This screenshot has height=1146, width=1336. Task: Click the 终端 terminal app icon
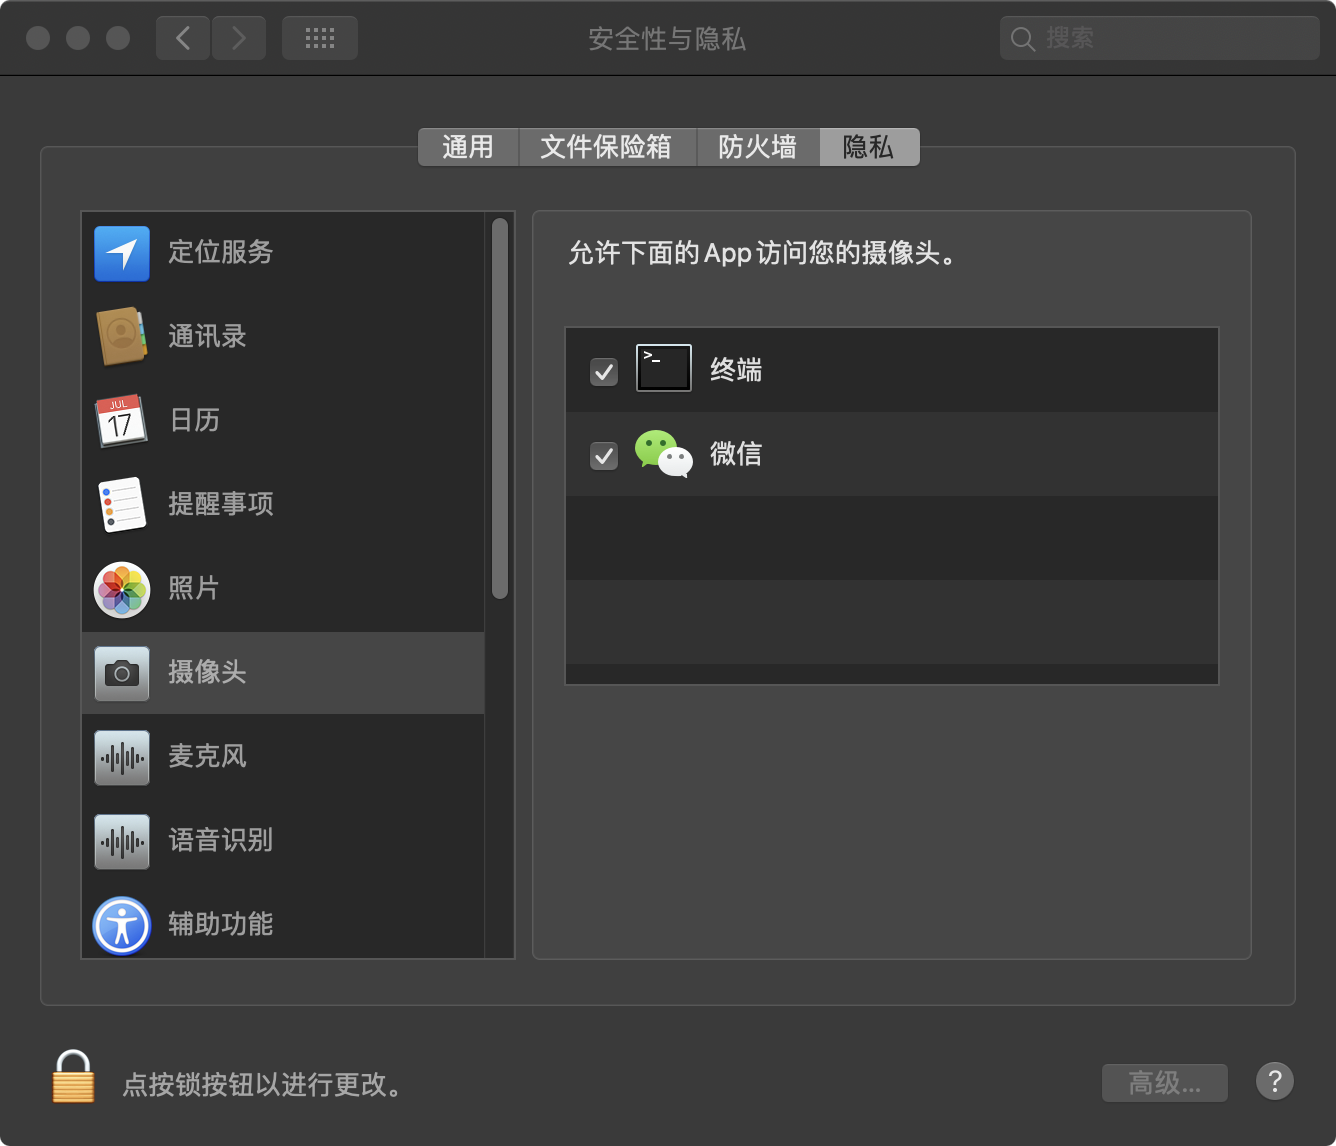(663, 368)
